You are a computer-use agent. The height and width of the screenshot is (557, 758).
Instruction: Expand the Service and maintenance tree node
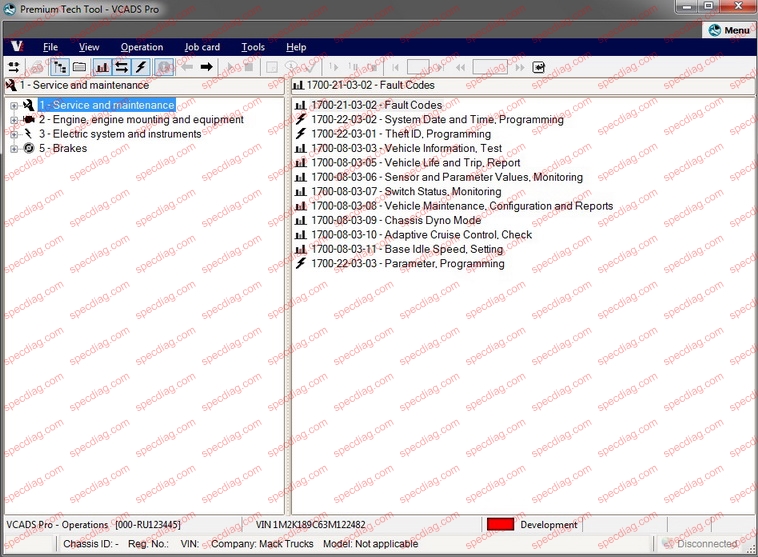(x=14, y=106)
